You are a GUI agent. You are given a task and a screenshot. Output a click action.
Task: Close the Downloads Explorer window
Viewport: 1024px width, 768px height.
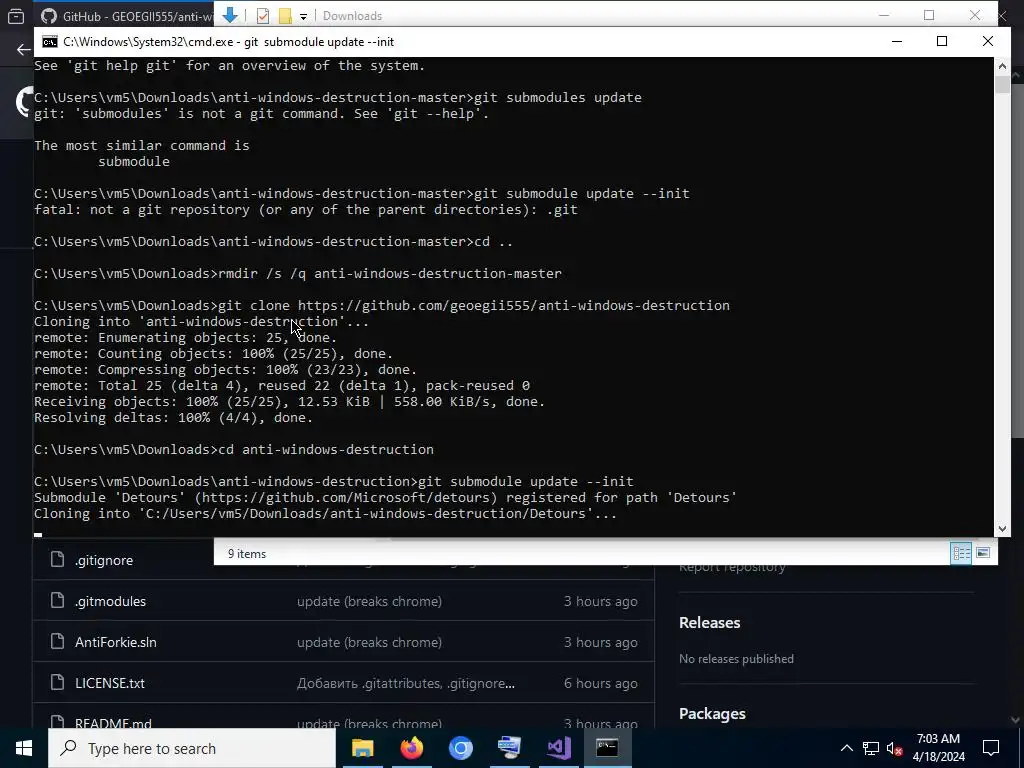pyautogui.click(x=975, y=15)
